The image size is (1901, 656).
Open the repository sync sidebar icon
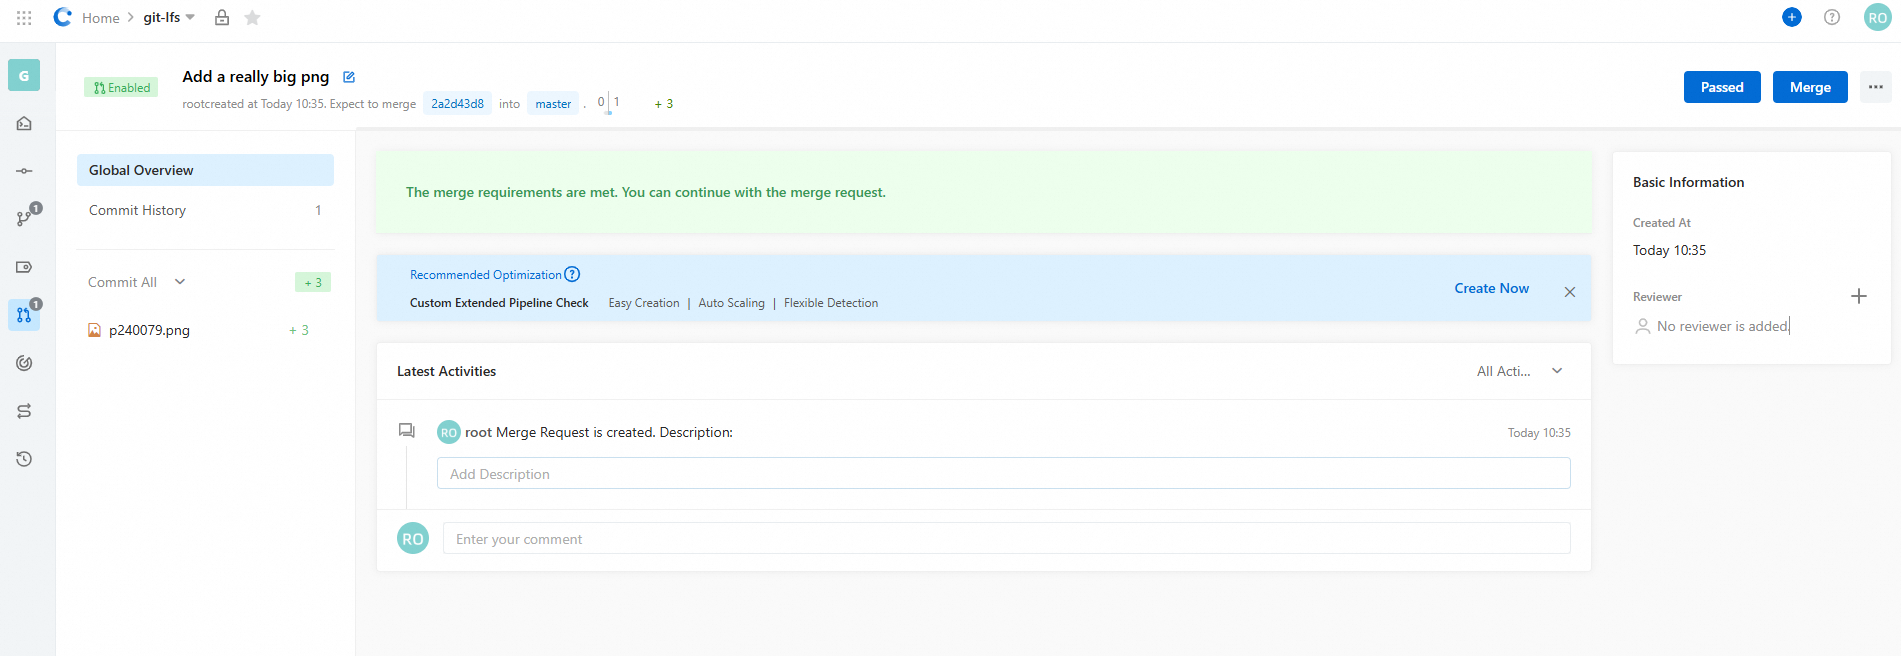click(x=24, y=411)
